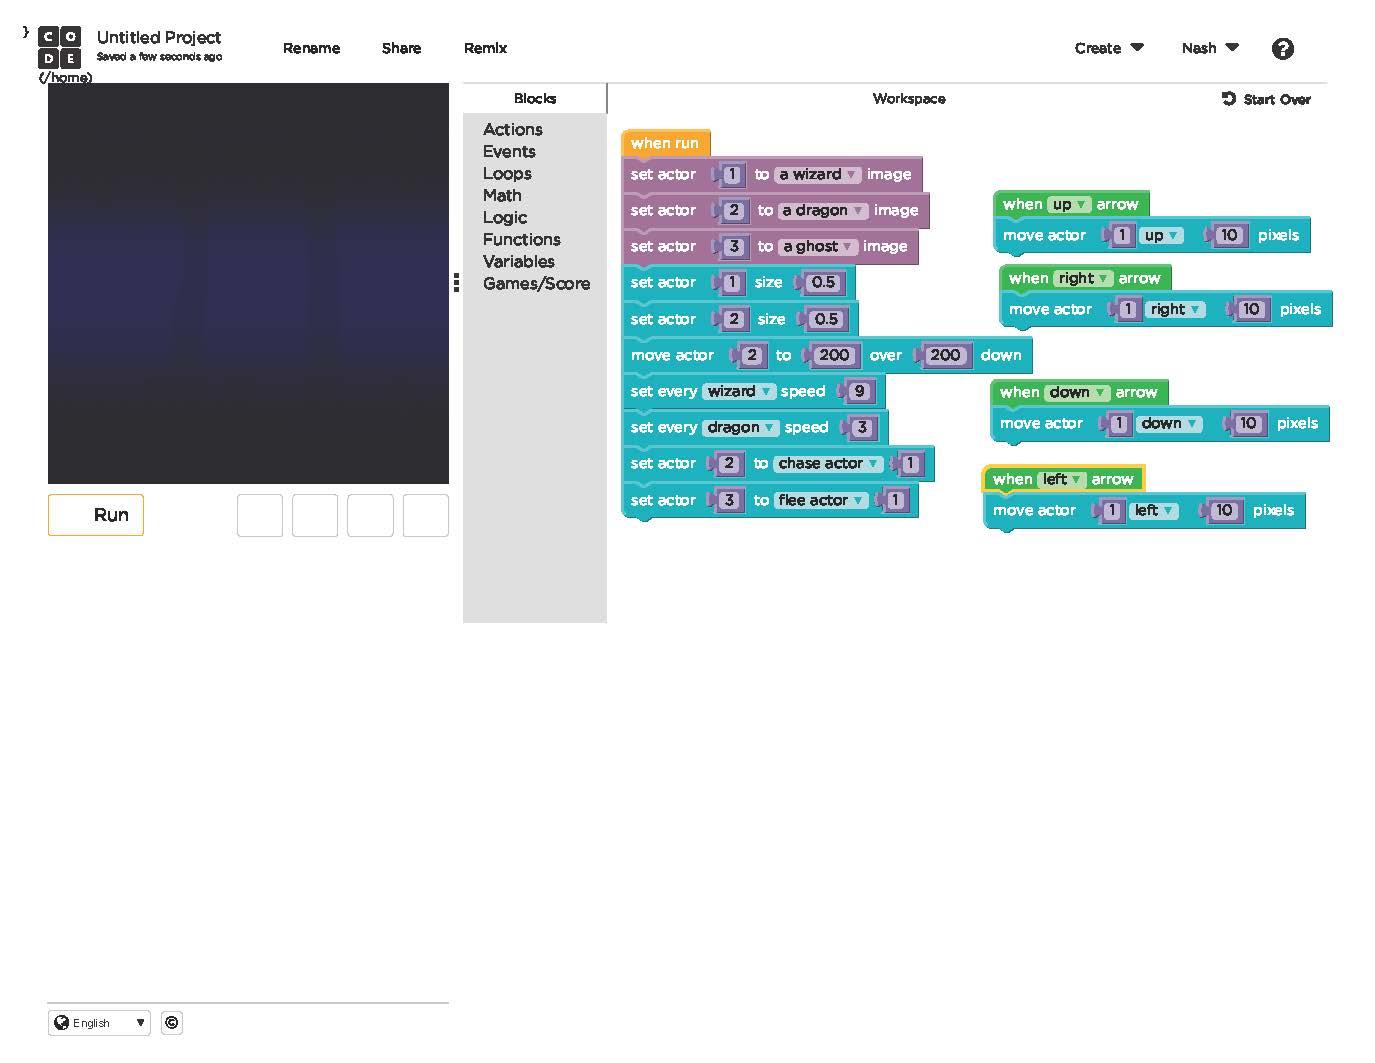1375x1063 pixels.
Task: Click the three-dot divider handle beside the play area
Action: tap(456, 283)
